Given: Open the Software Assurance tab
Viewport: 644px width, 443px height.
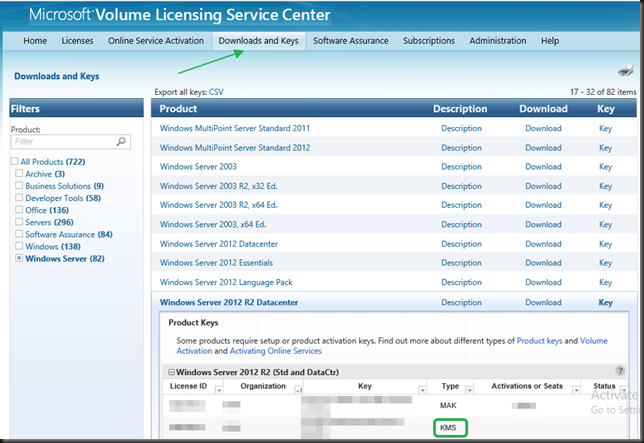Looking at the screenshot, I should tap(351, 41).
